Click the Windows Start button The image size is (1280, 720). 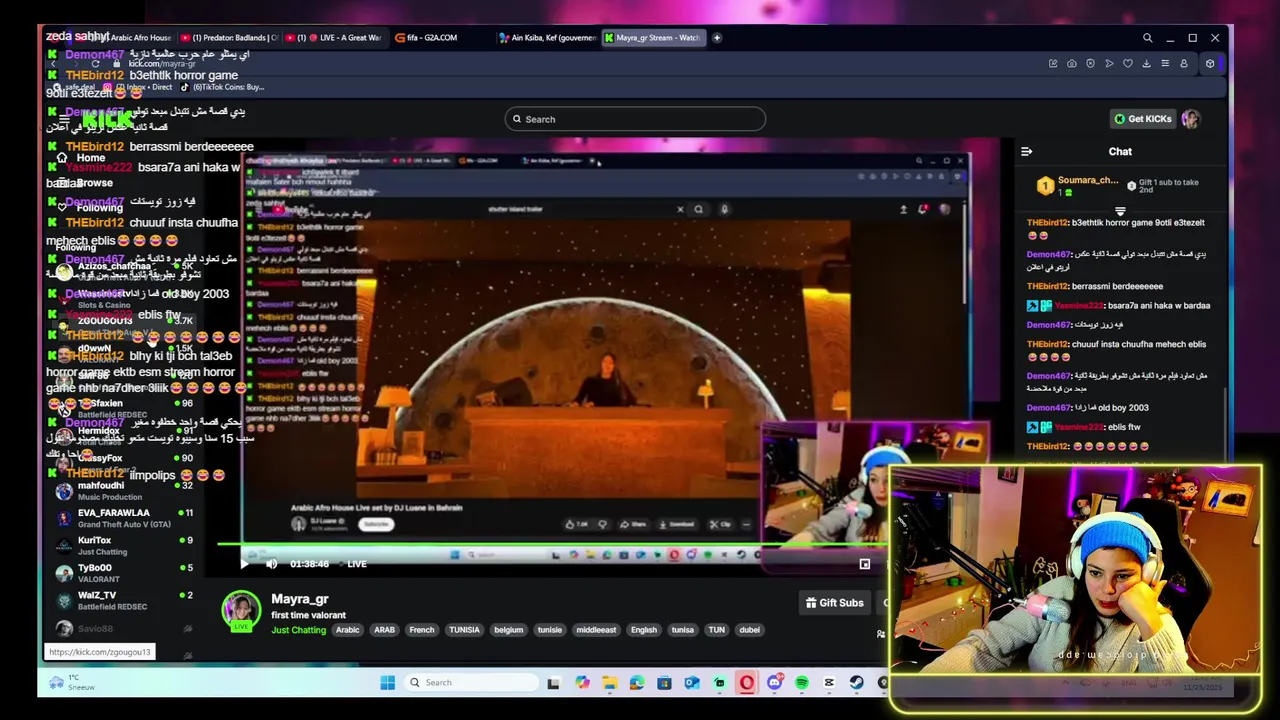[x=388, y=683]
